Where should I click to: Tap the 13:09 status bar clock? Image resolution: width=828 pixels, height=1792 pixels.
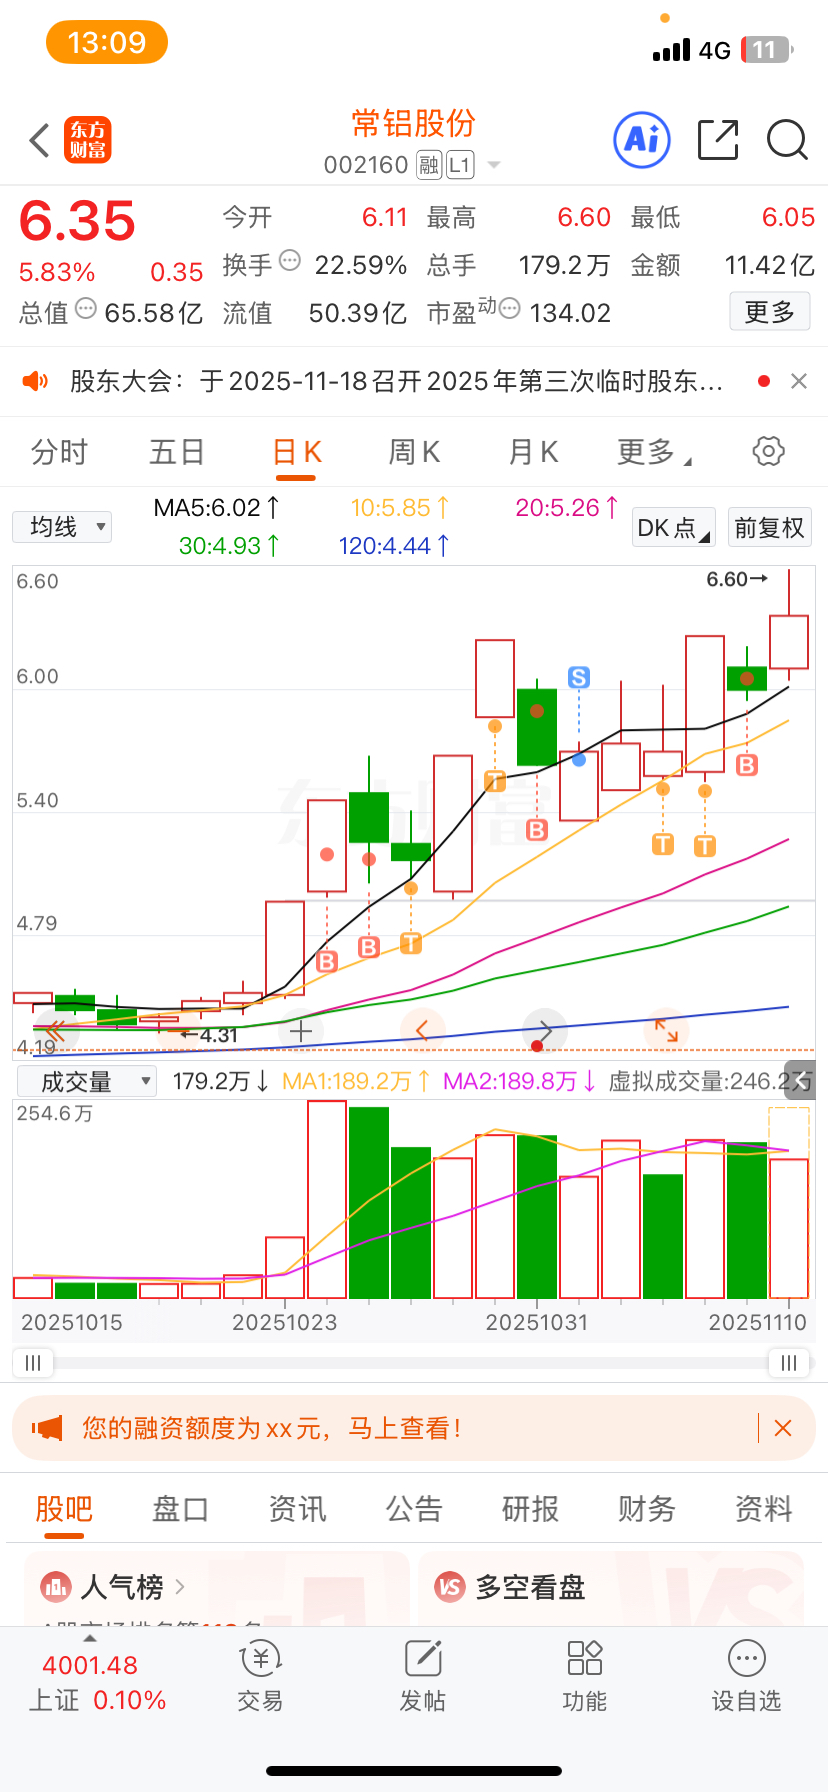click(107, 42)
